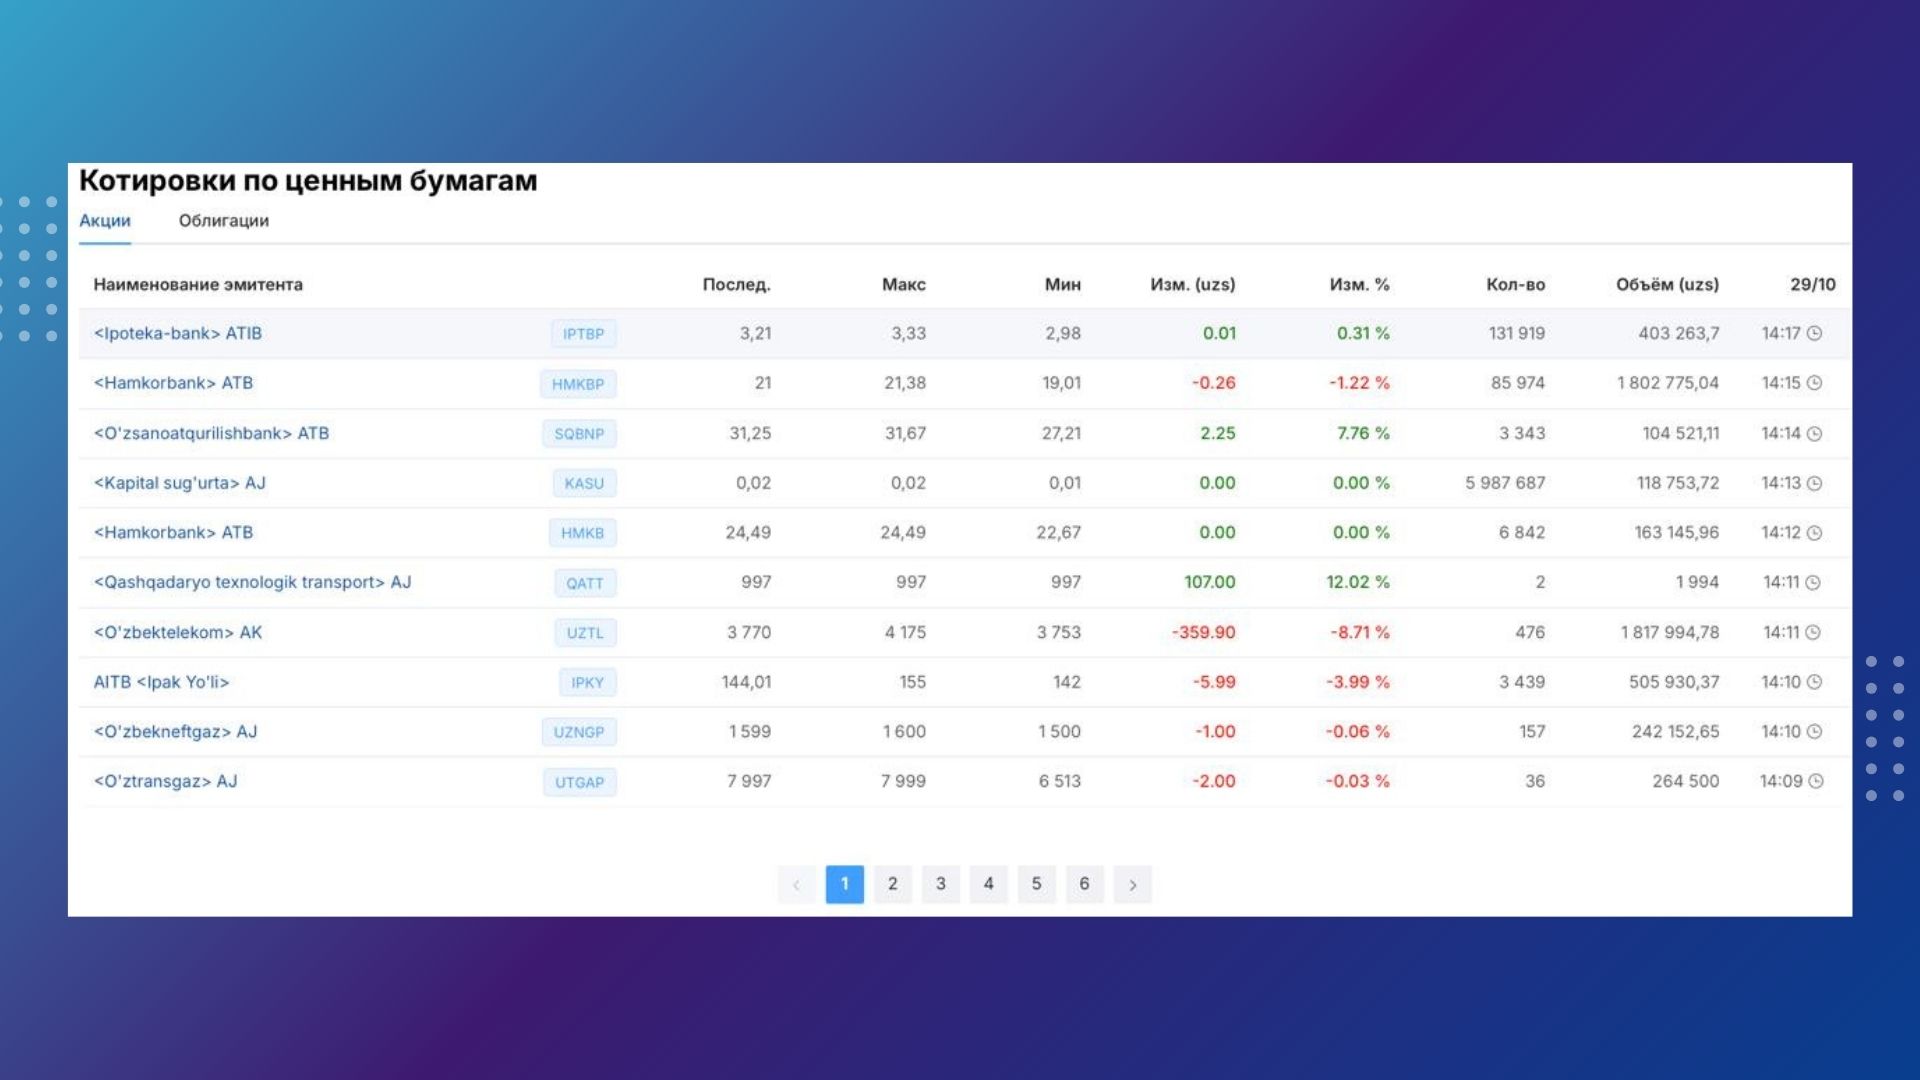Click the Макс column header
The height and width of the screenshot is (1080, 1920).
tap(904, 284)
